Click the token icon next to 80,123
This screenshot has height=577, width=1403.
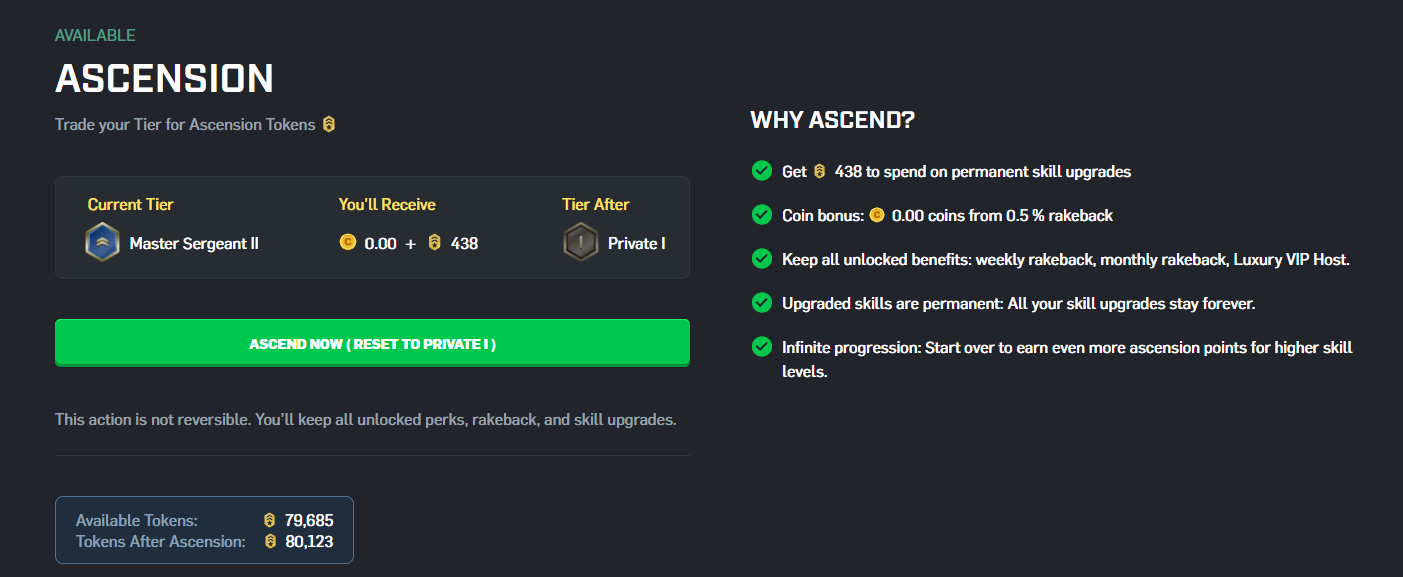click(269, 541)
